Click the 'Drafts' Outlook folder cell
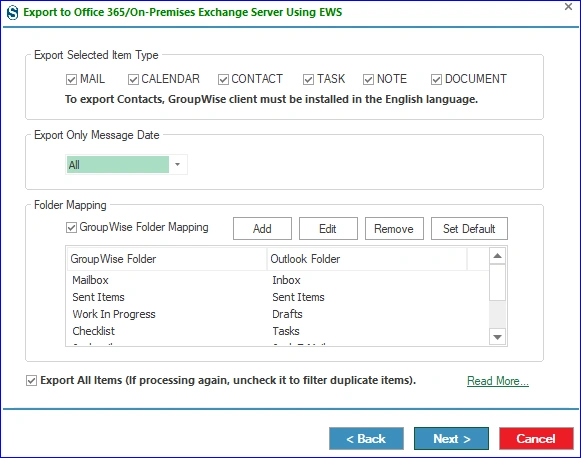Viewport: 581px width, 458px height. pos(287,314)
